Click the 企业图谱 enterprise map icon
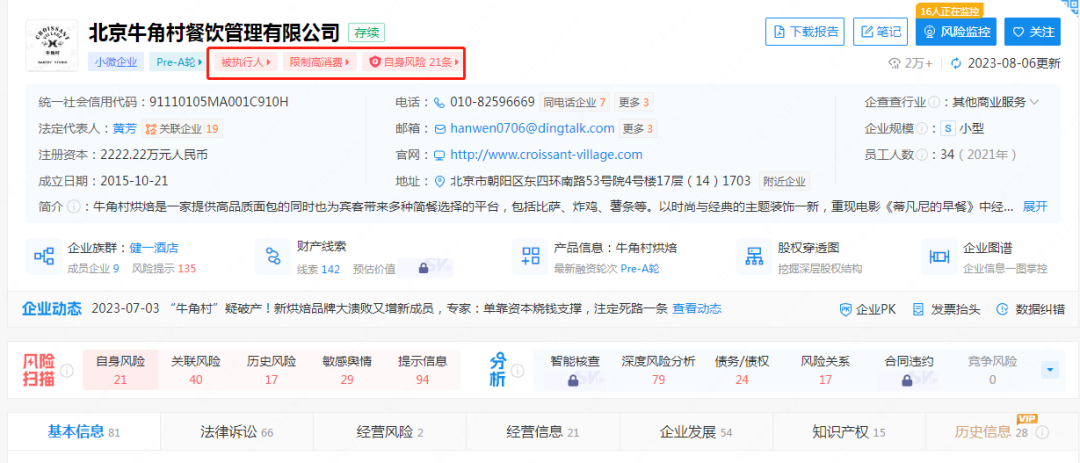Screen dimensions: 1080x463 pos(938,257)
